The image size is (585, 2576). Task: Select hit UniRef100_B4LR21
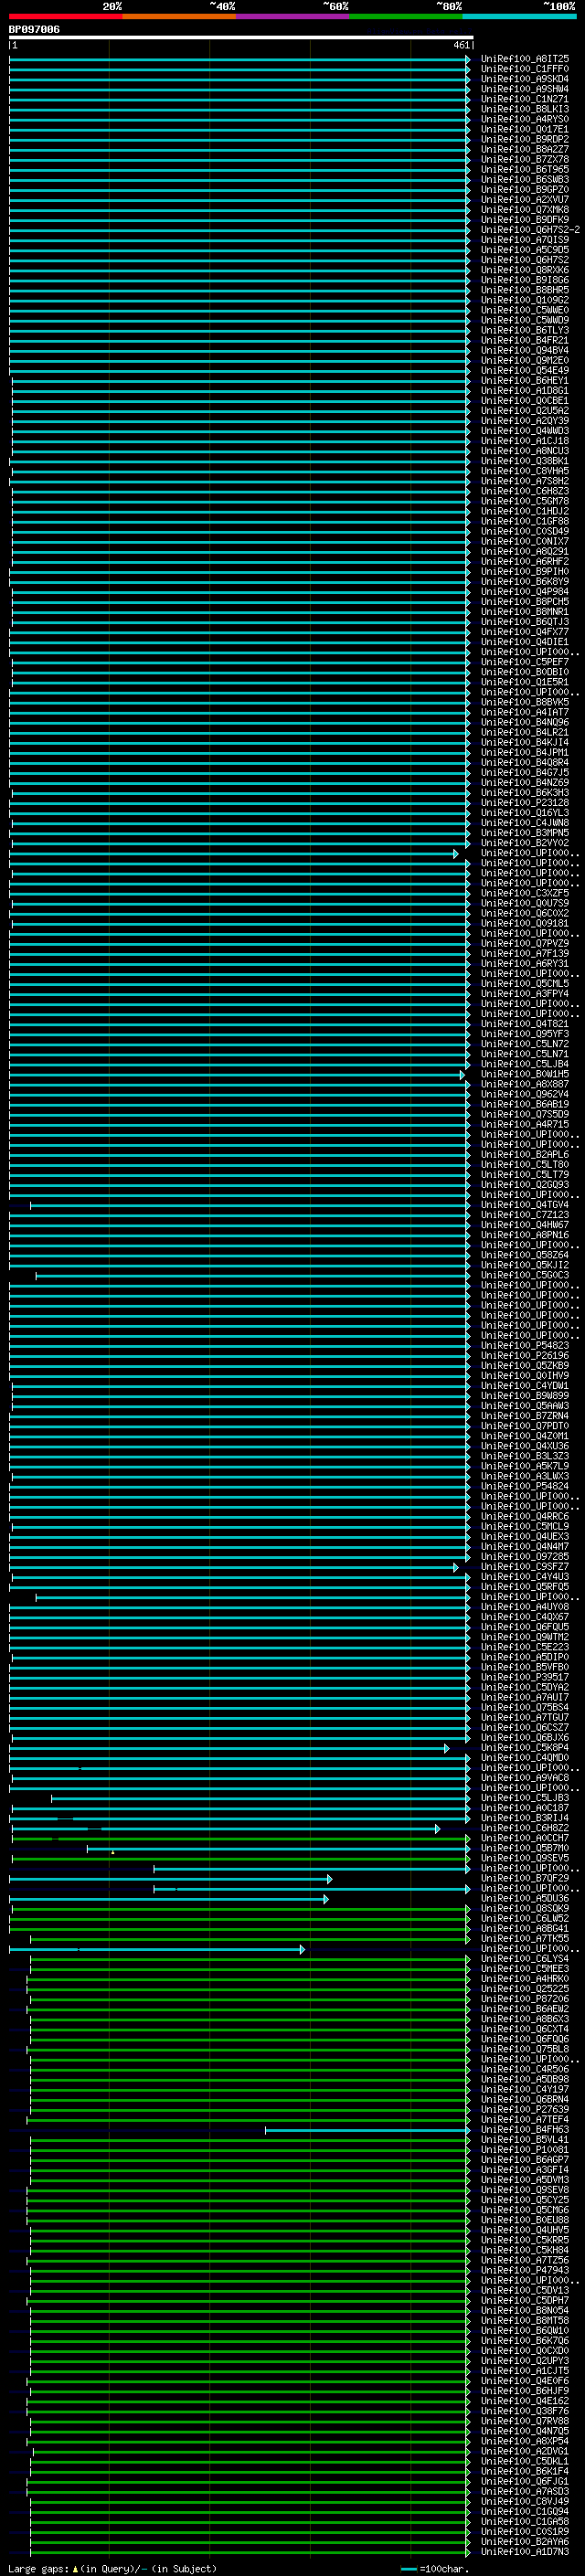pos(525,733)
